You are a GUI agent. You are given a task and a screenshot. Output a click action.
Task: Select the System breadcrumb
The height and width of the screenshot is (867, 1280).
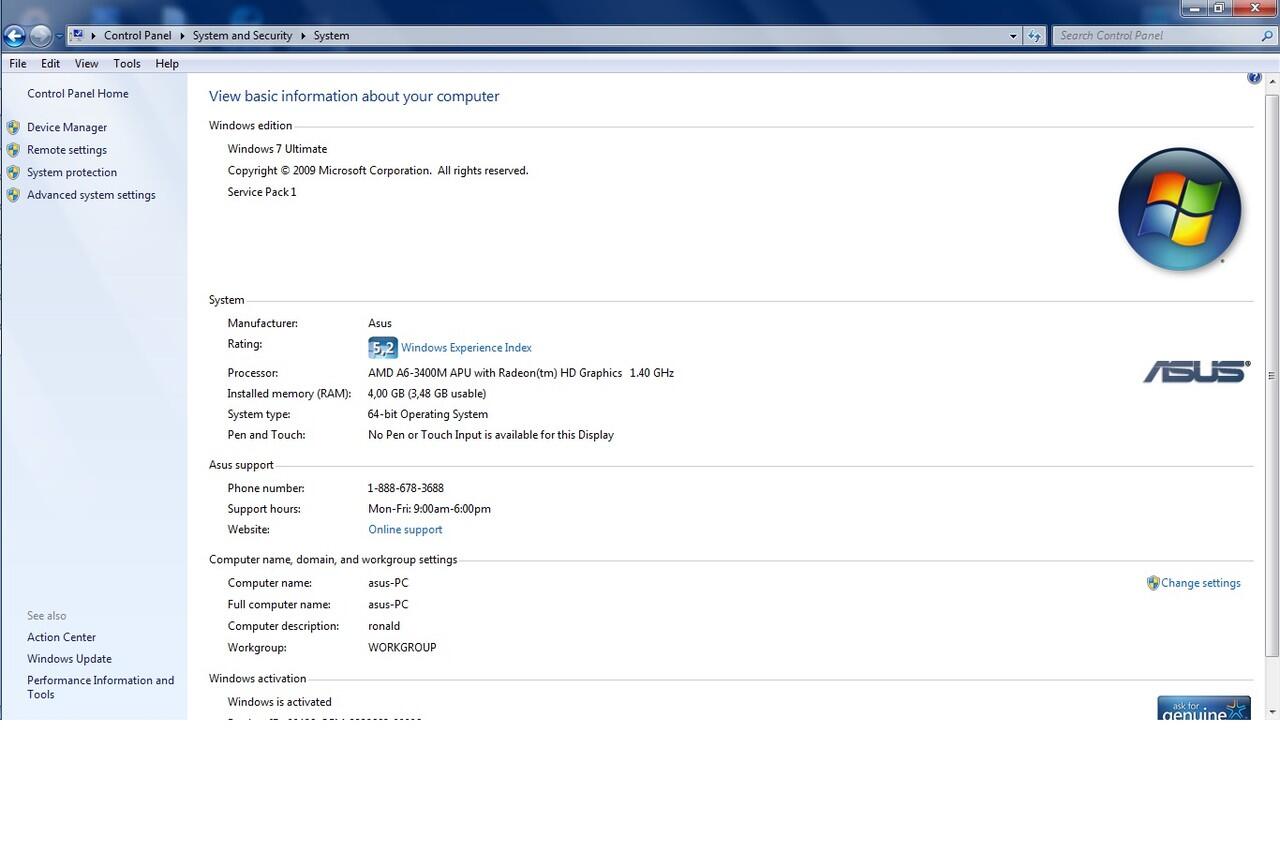point(331,35)
